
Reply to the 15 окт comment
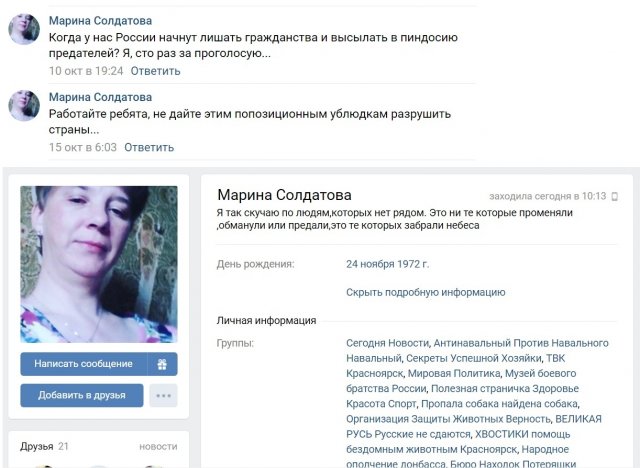(x=149, y=147)
